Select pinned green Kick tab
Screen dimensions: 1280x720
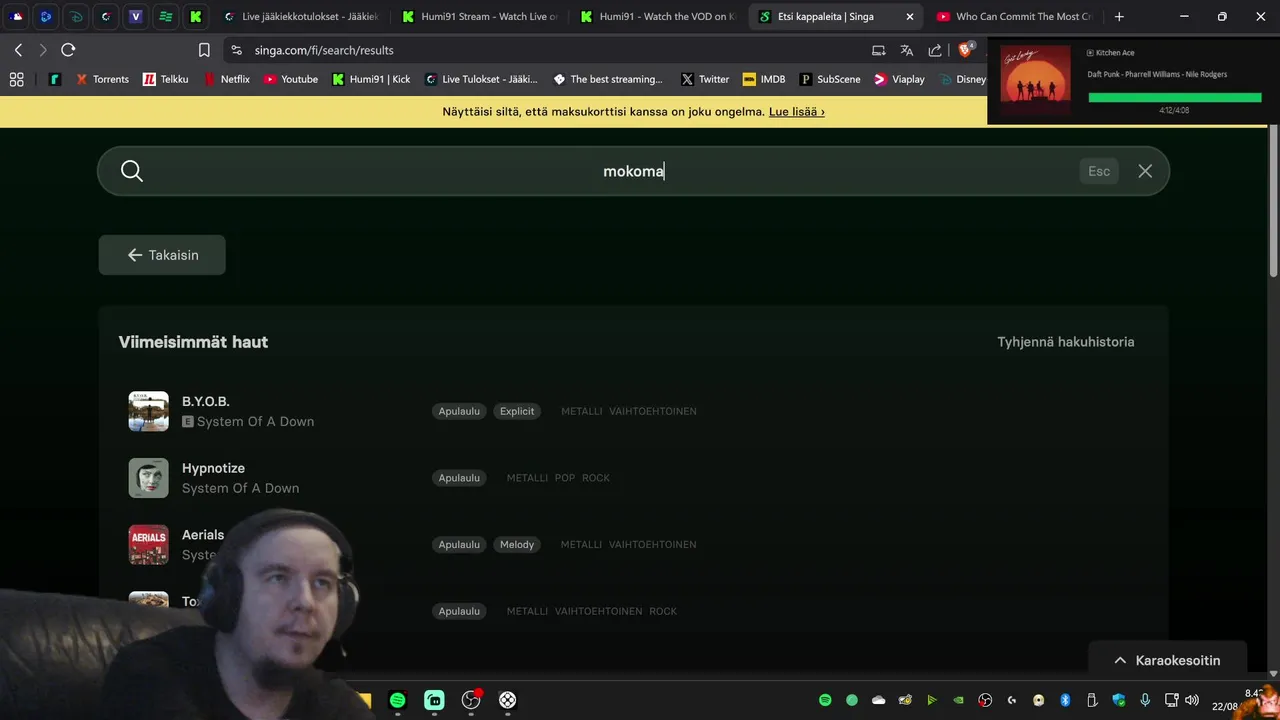click(x=195, y=17)
